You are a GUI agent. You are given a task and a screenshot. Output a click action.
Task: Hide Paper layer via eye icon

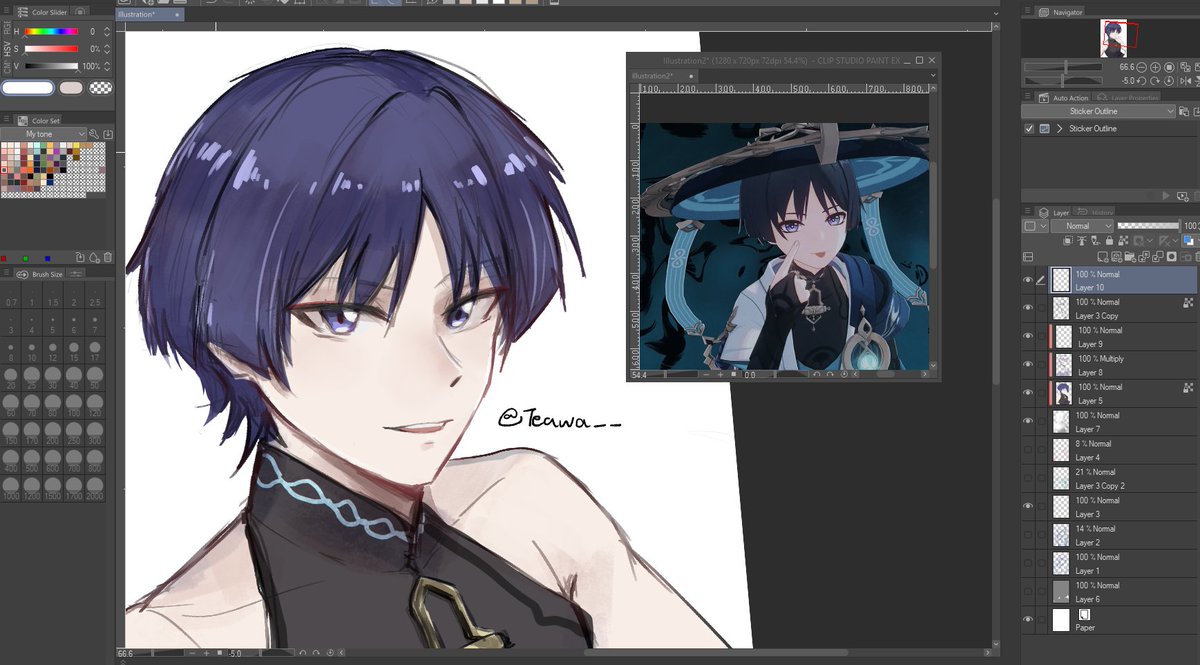pyautogui.click(x=1027, y=620)
